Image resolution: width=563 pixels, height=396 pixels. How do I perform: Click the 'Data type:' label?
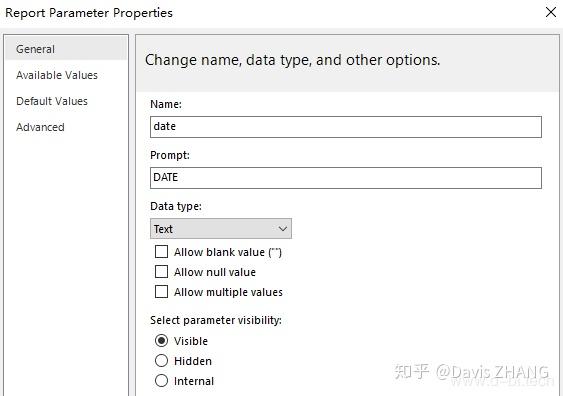point(176,206)
